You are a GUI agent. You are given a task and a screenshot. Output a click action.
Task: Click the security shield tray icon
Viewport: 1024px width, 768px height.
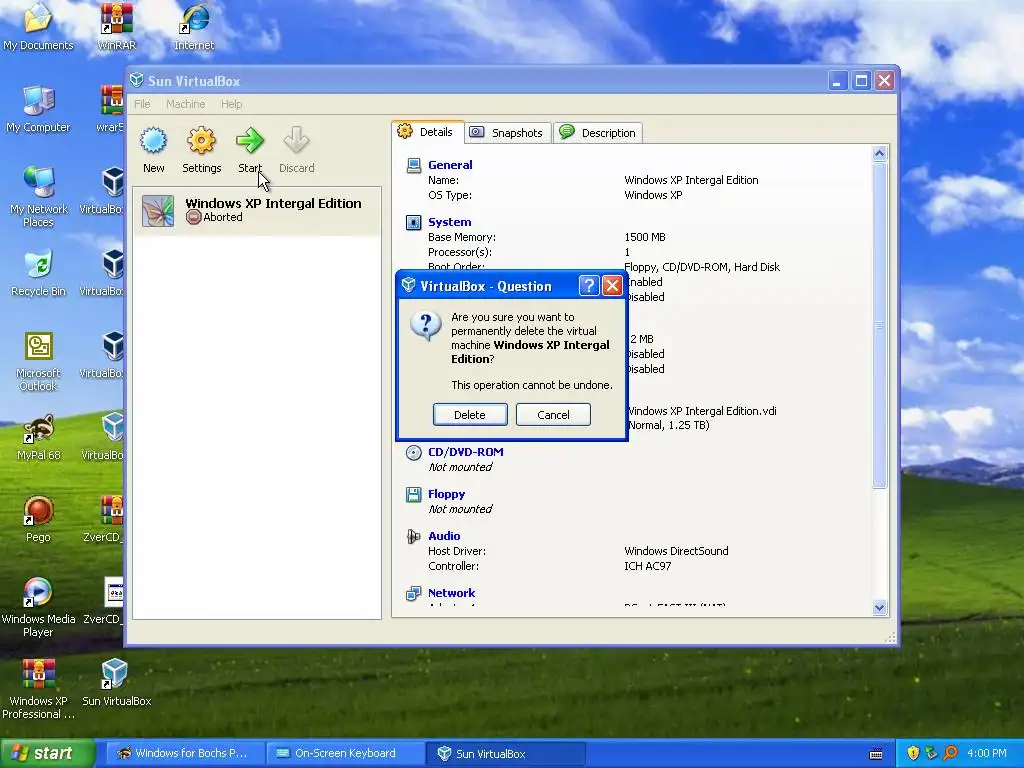[x=913, y=753]
